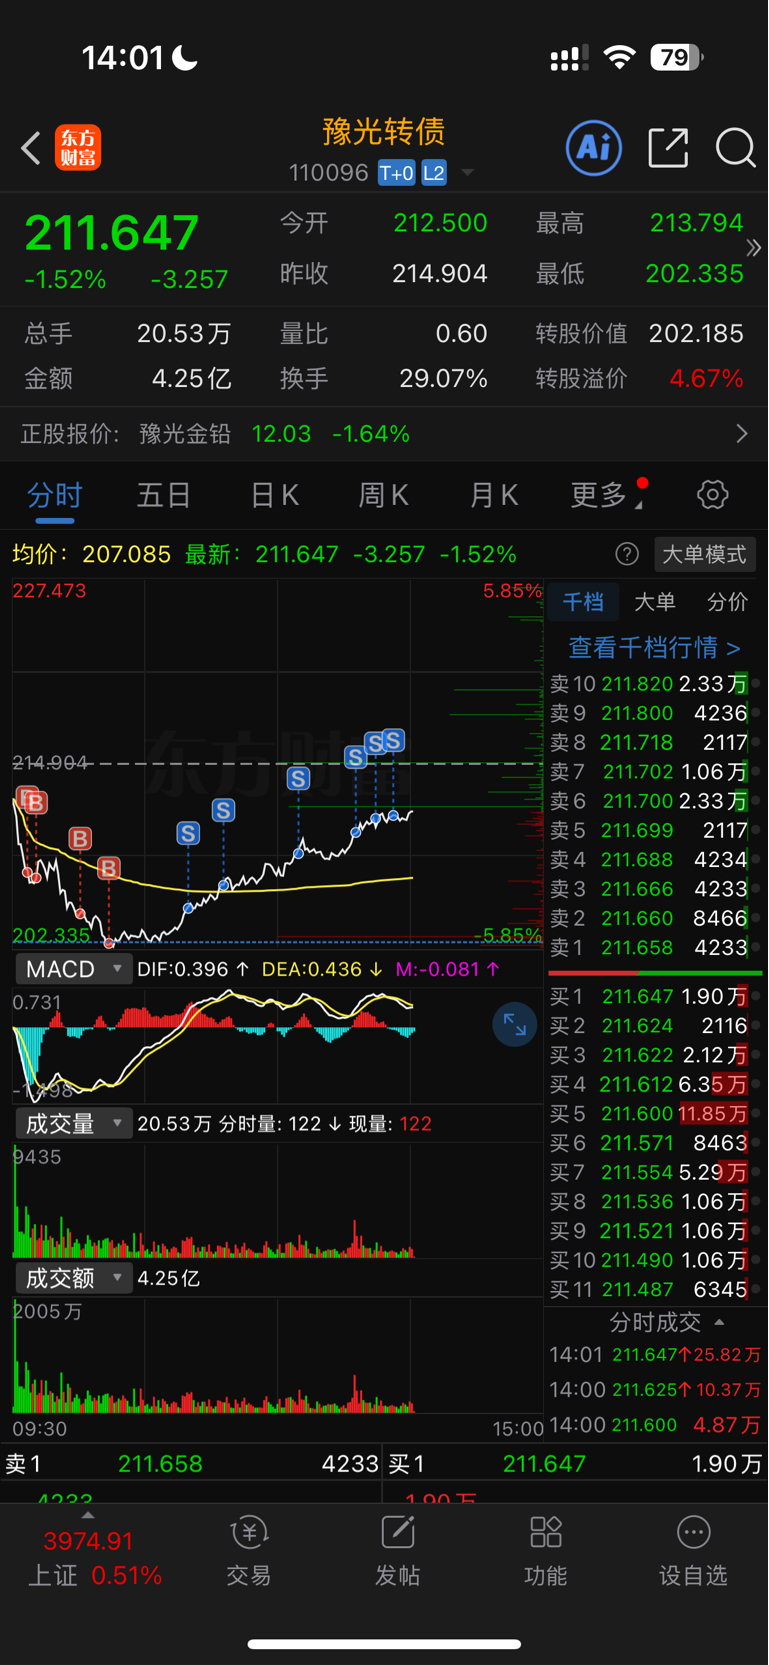Select the 卖1 211.658 order book row
The image size is (769, 1665).
click(x=655, y=947)
